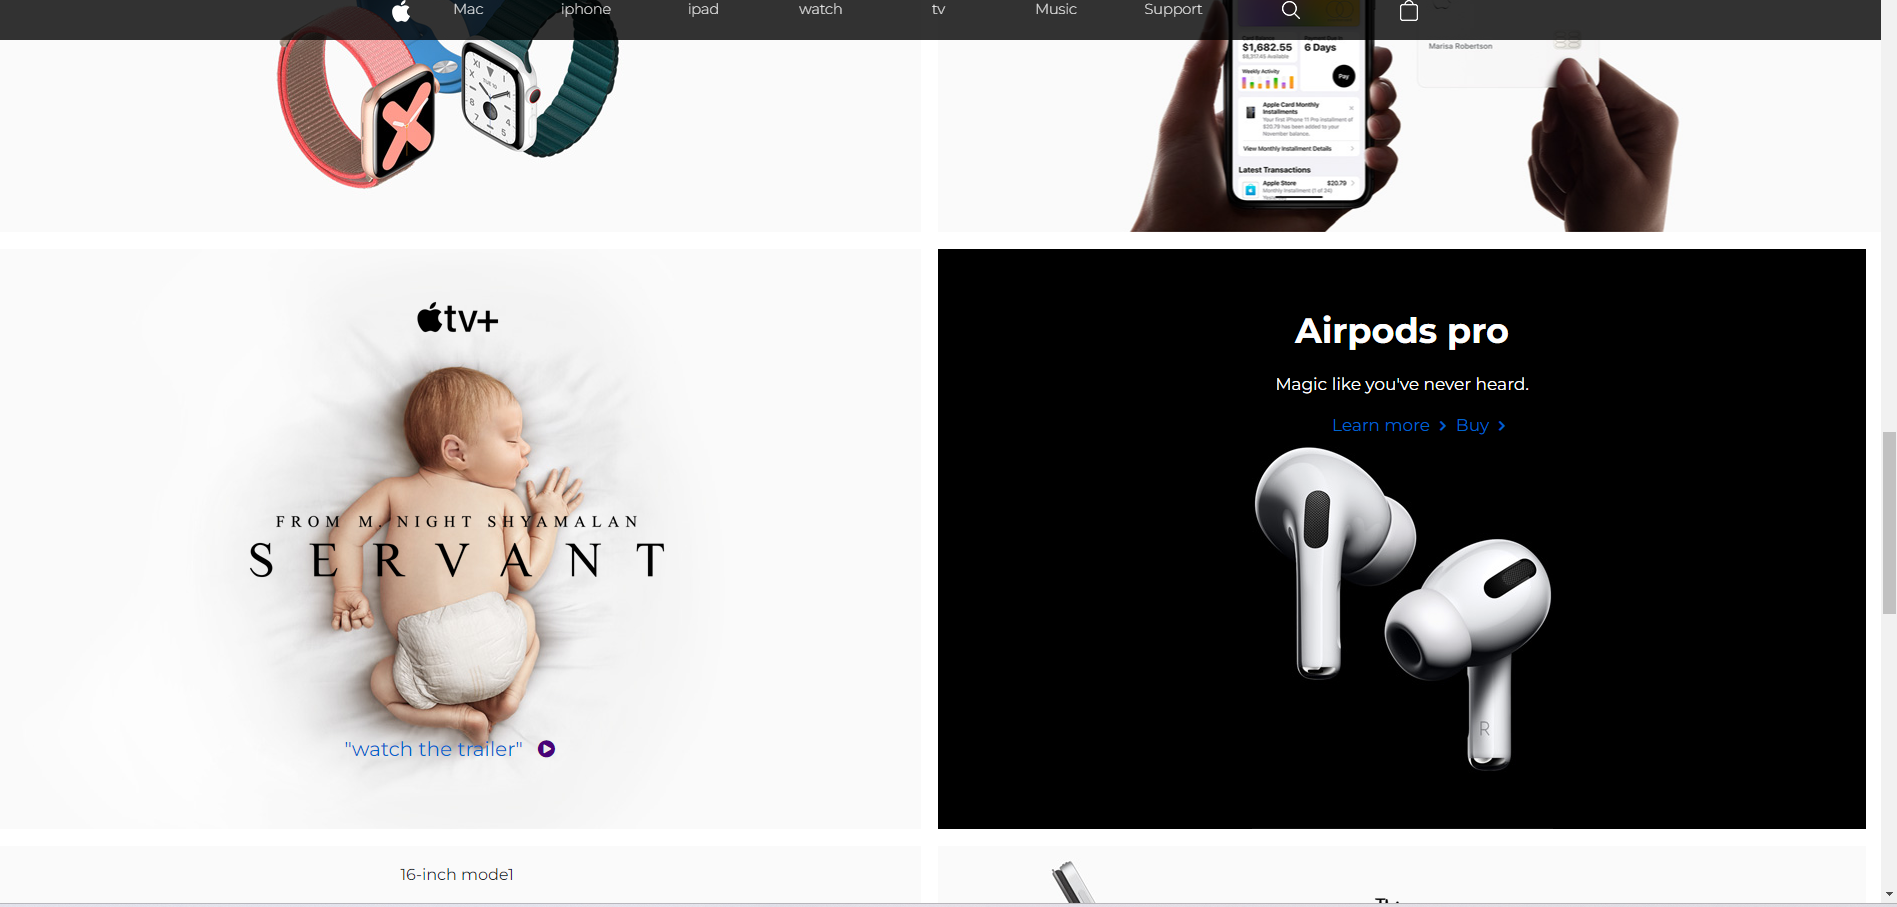Click the Apple logo in navbar

point(401,11)
